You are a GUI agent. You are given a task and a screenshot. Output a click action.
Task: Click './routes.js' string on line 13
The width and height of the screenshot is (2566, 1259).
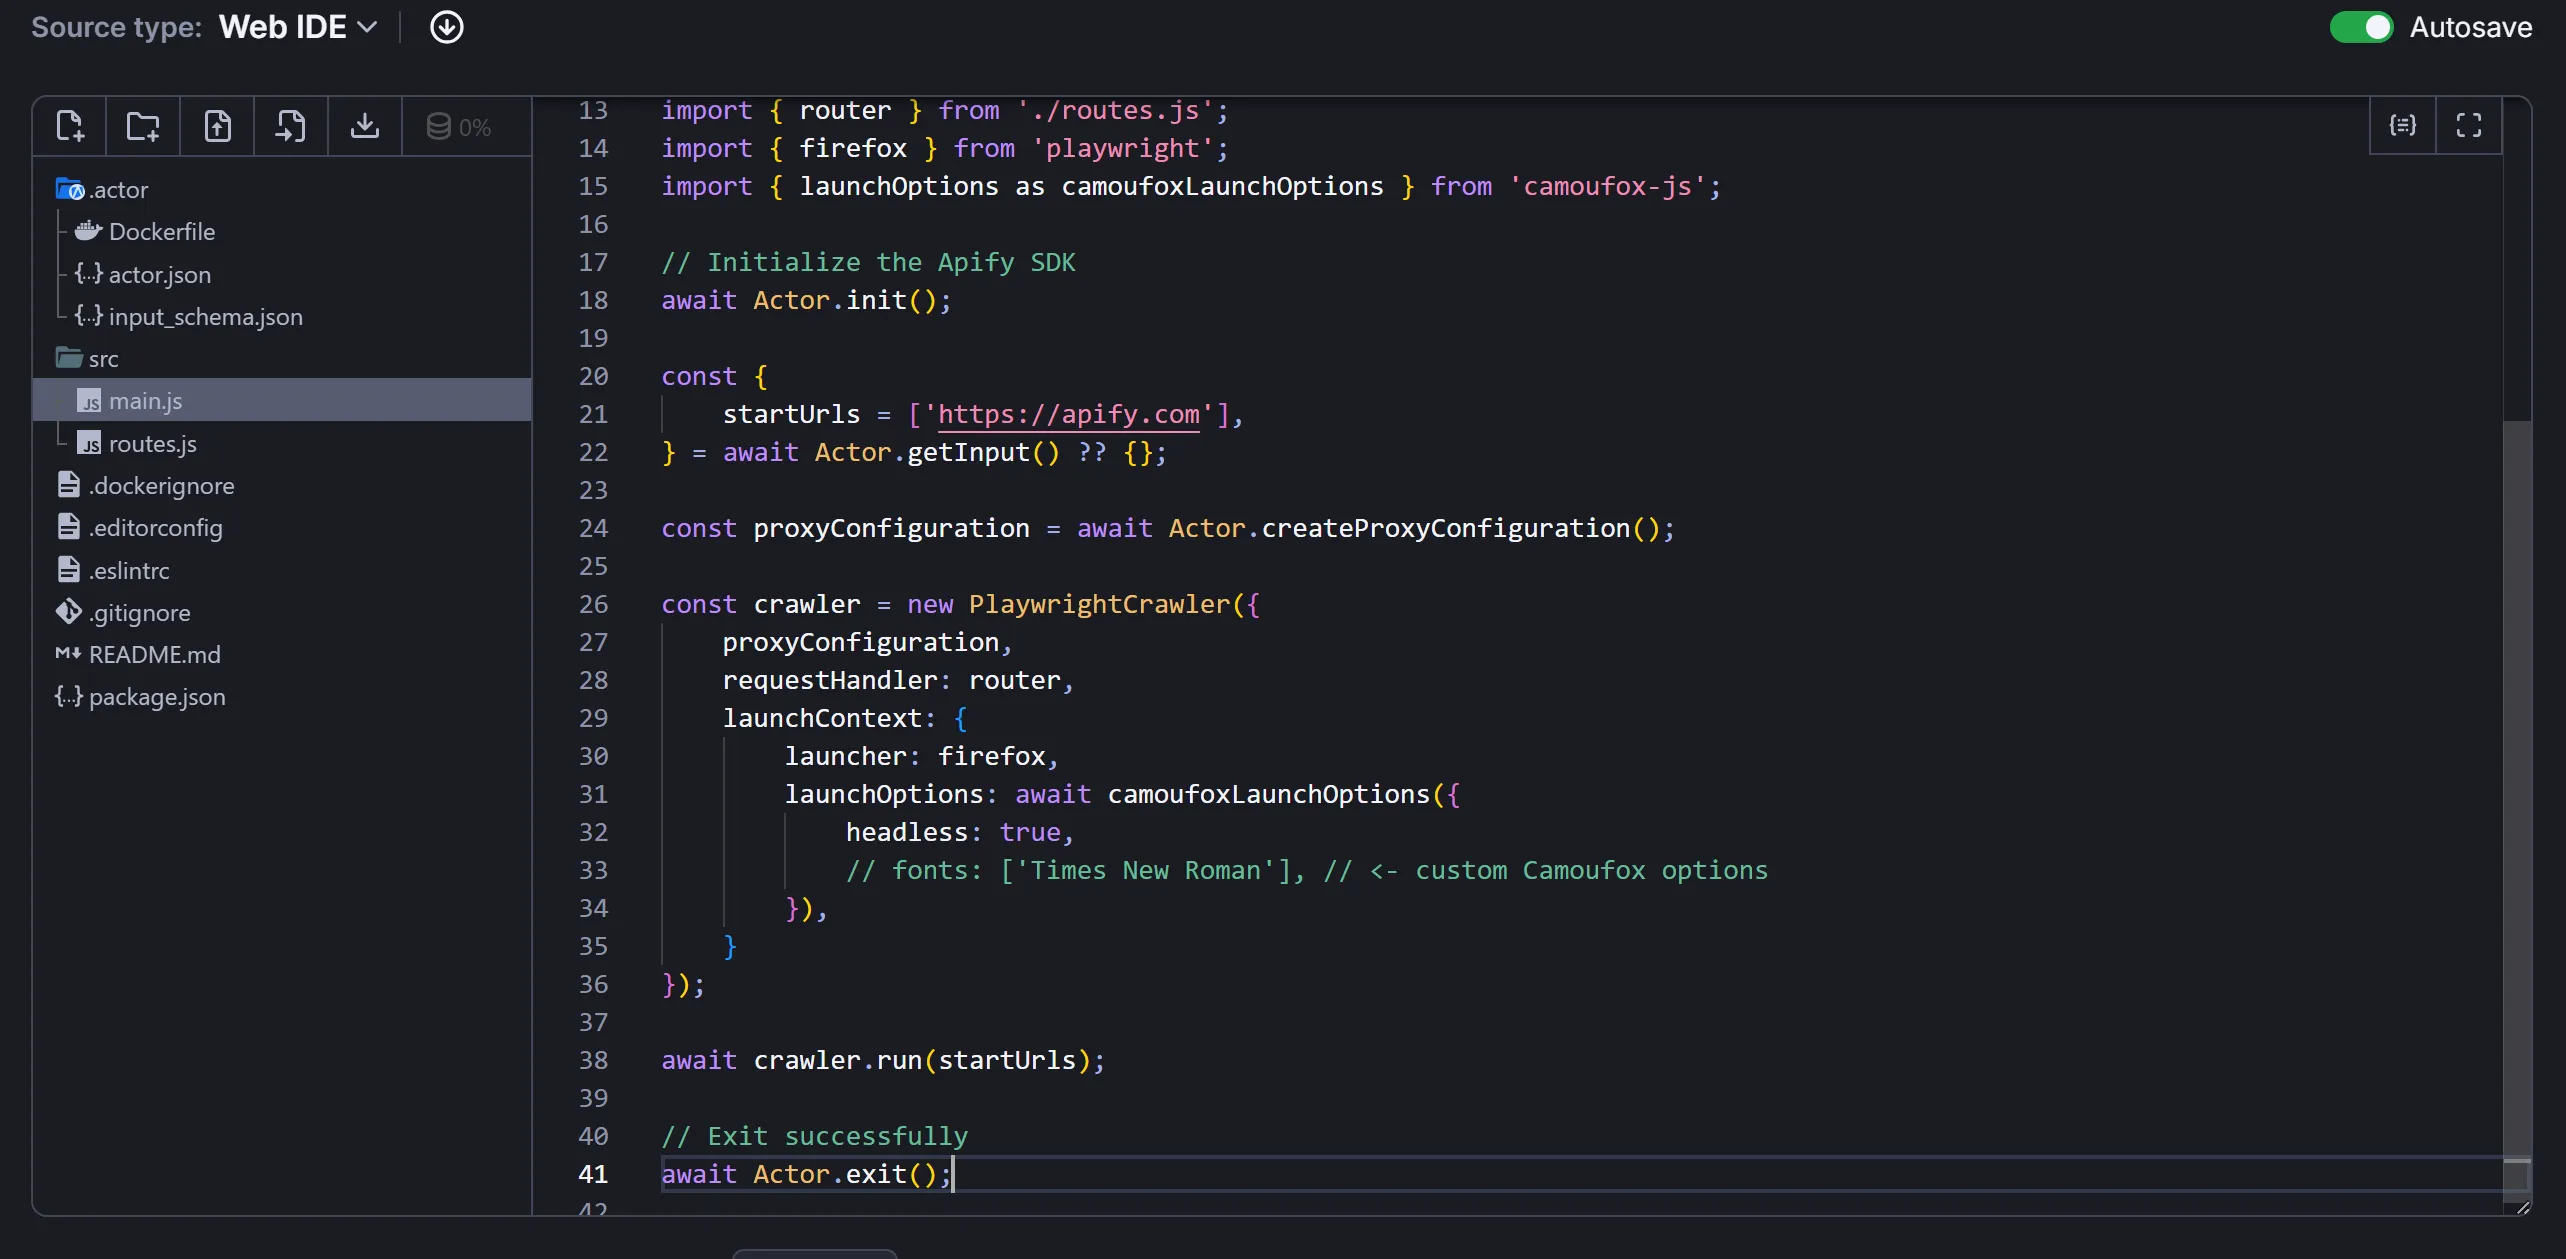[x=1114, y=110]
